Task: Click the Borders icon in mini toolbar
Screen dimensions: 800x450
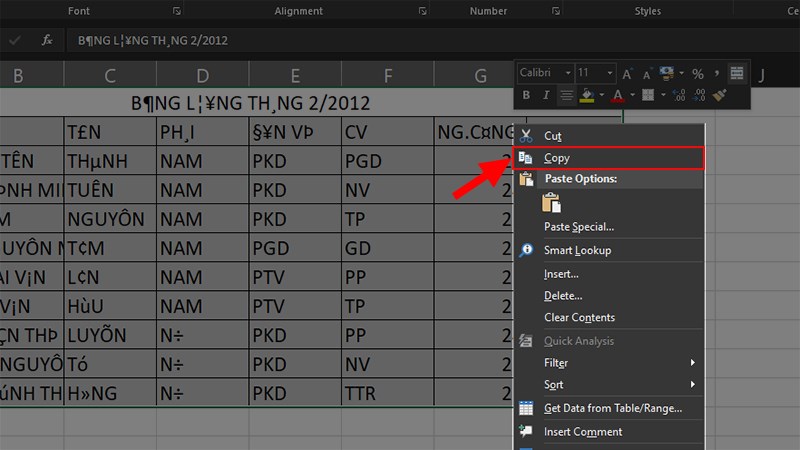Action: (648, 95)
